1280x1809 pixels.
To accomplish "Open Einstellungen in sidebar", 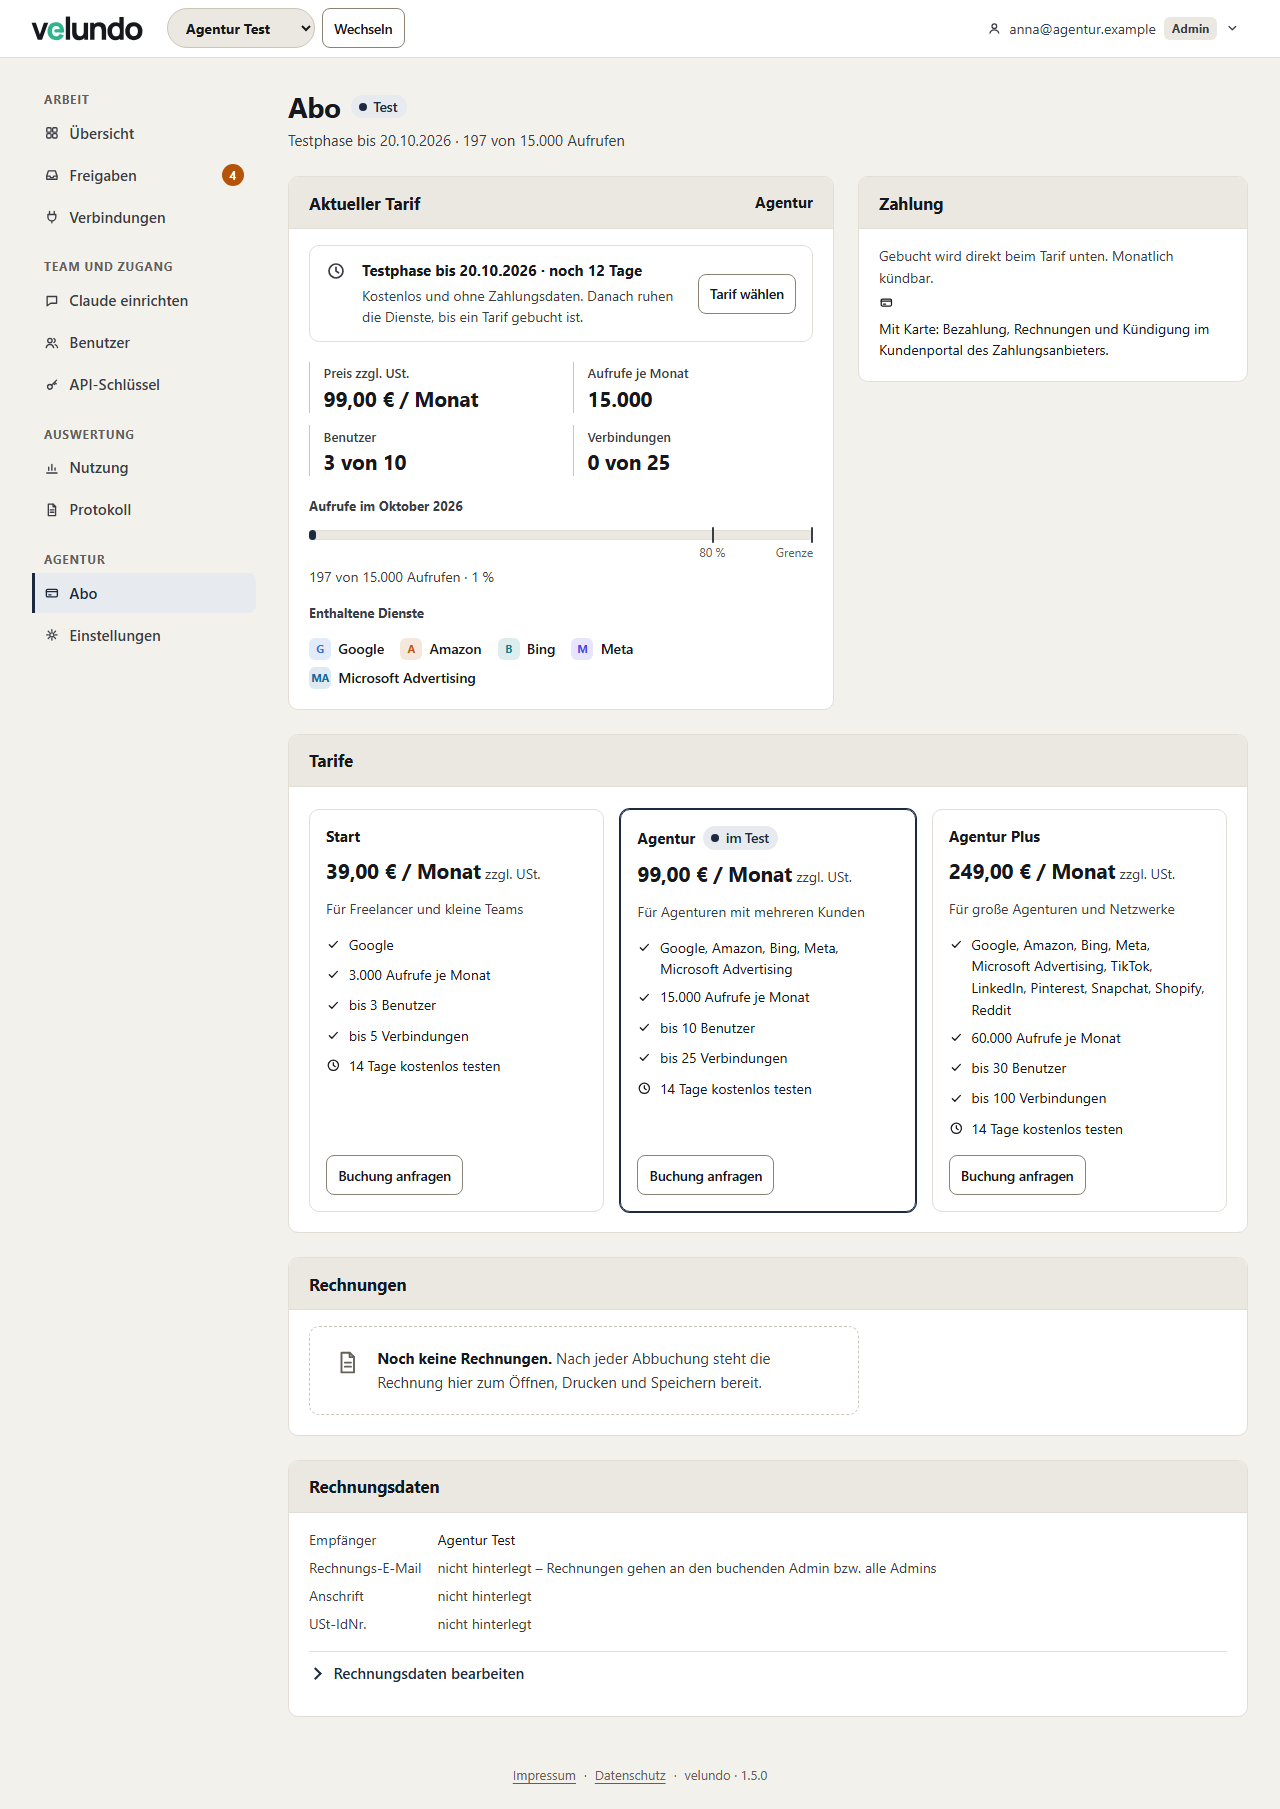I will pos(144,635).
